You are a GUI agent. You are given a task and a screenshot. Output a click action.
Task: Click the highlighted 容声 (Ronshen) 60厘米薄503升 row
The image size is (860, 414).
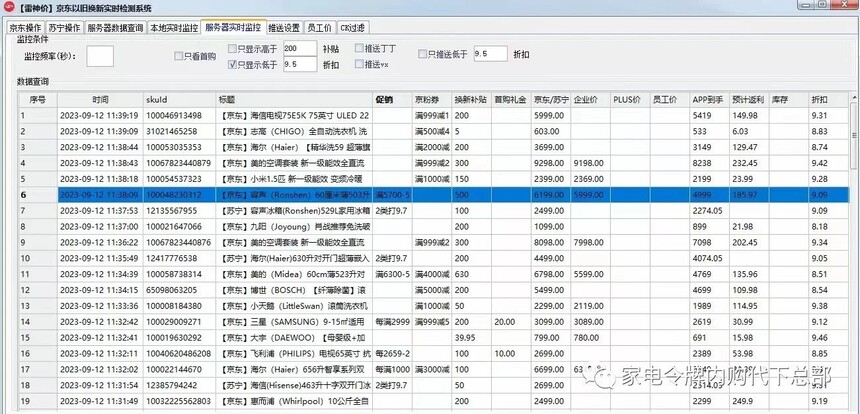(433, 195)
